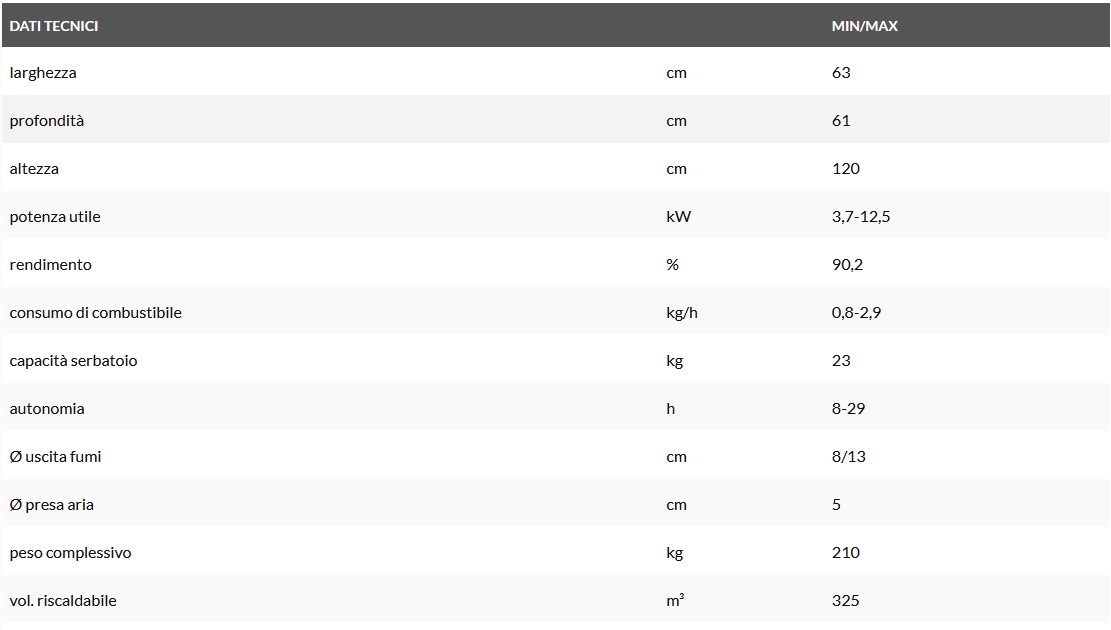Image resolution: width=1111 pixels, height=630 pixels.
Task: Select the 90,2 efficiency value
Action: 848,265
